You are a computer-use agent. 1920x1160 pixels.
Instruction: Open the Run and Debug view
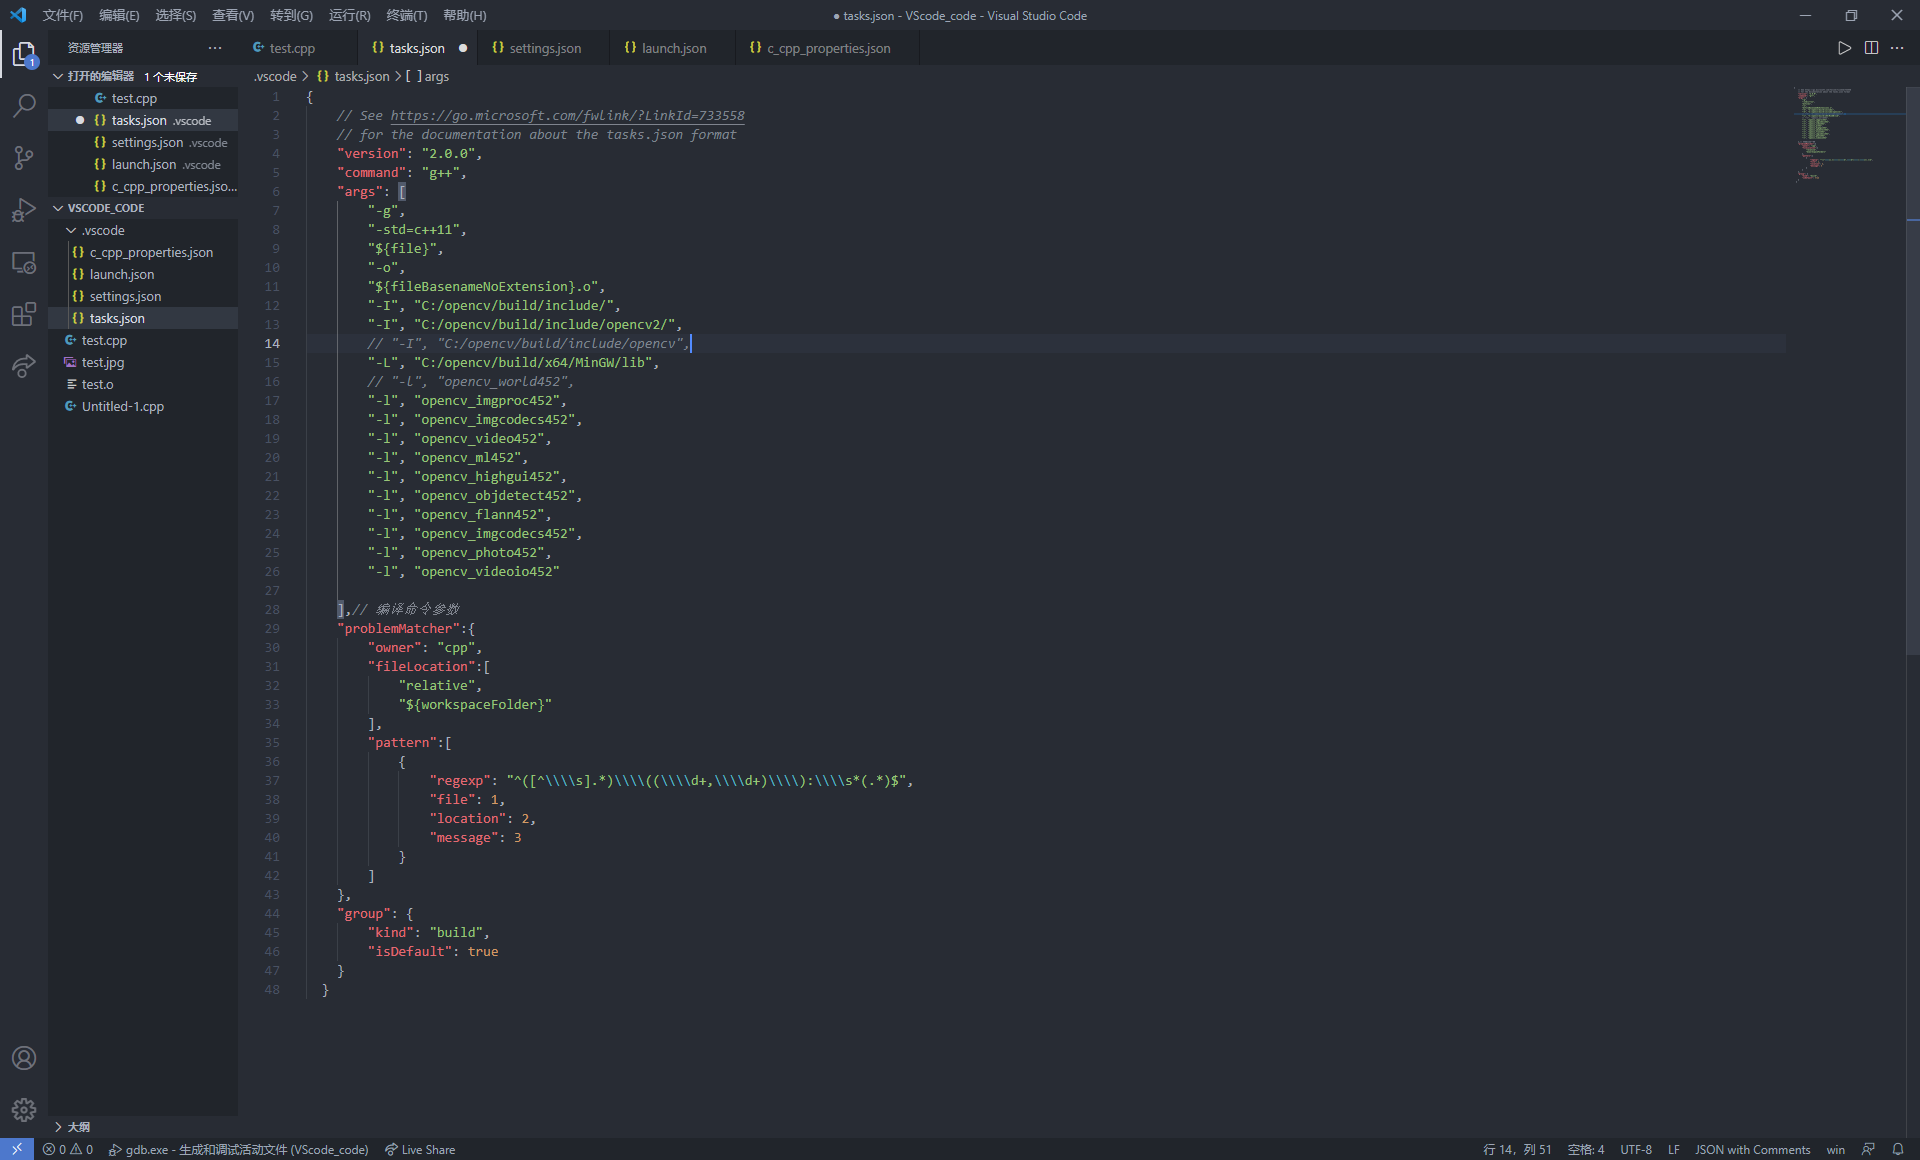point(24,211)
